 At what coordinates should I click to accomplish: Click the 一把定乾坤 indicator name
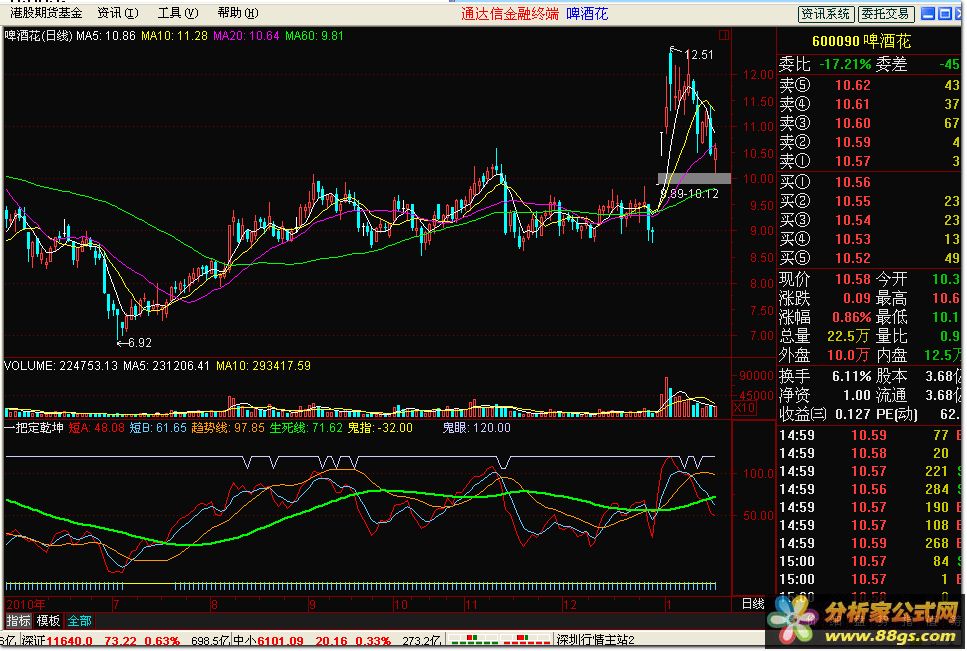34,428
